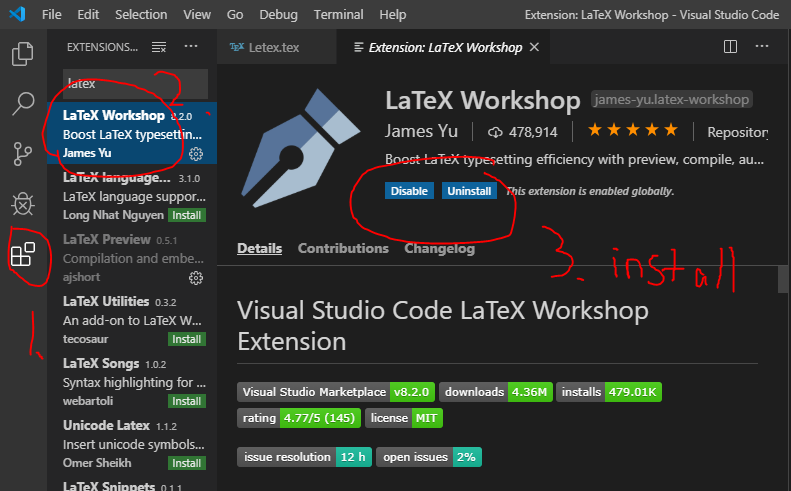
Task: Click the five-star rating of LaTeX Workshop
Action: pos(633,131)
